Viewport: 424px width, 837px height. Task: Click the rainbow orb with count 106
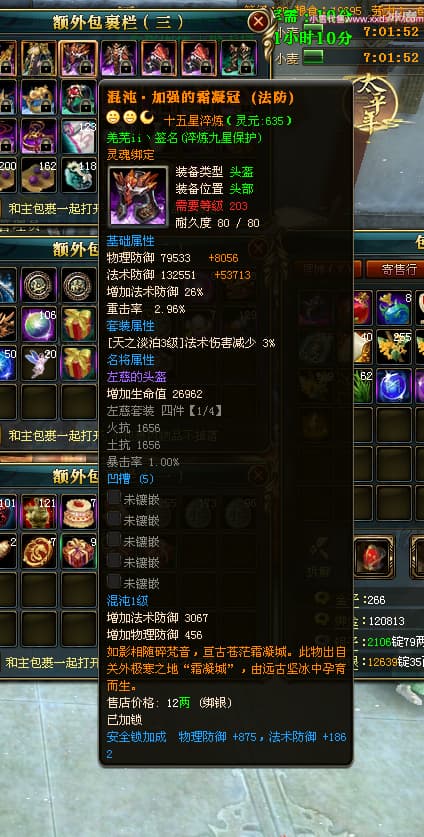[38, 324]
